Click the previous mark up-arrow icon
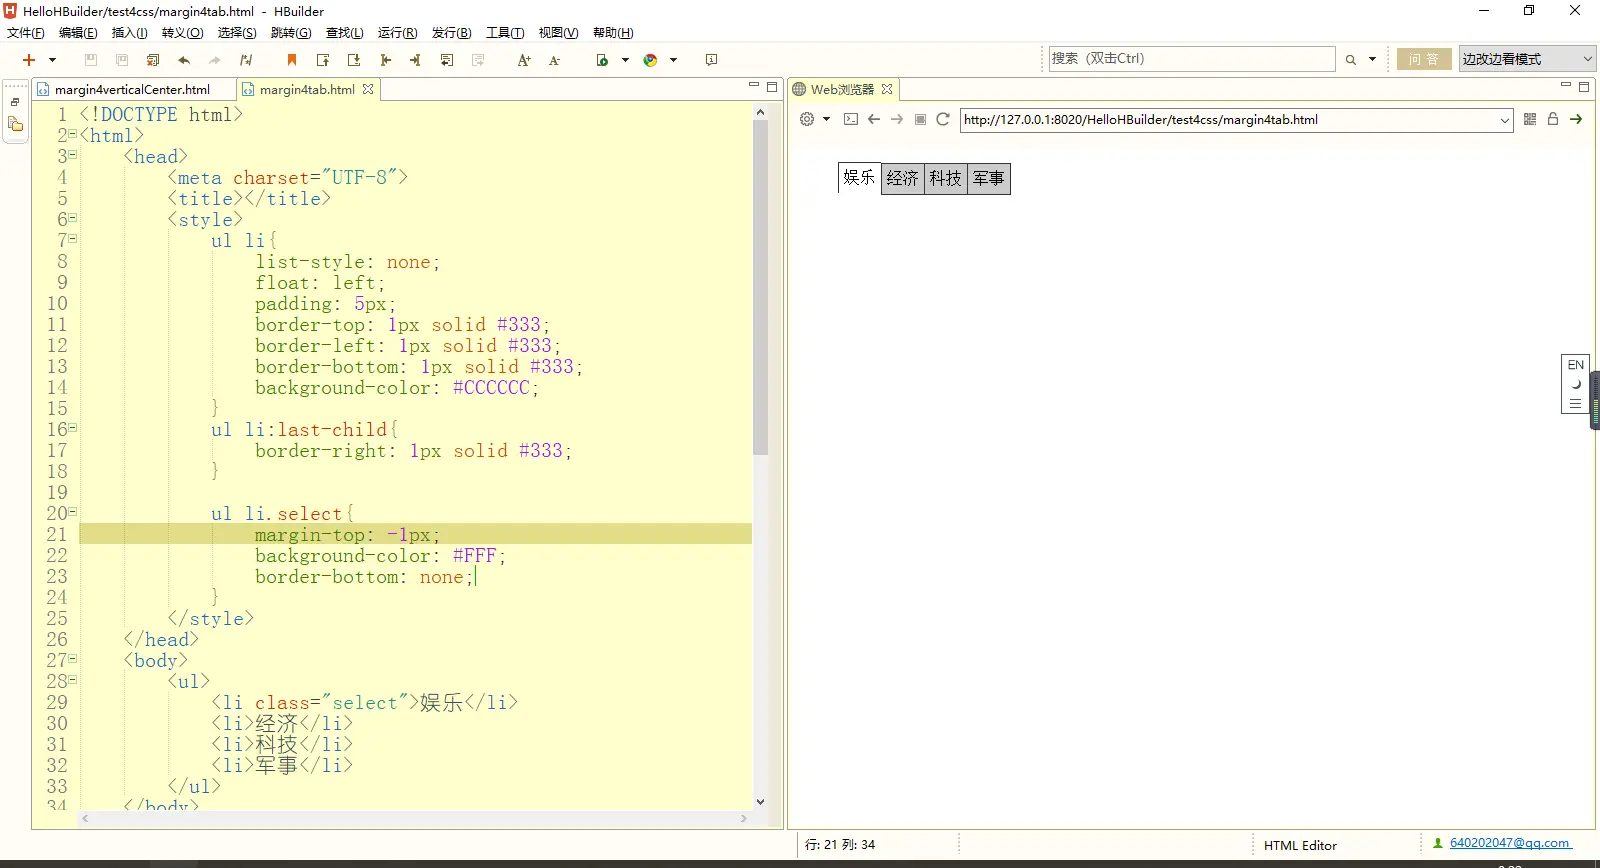This screenshot has width=1600, height=868. [323, 60]
